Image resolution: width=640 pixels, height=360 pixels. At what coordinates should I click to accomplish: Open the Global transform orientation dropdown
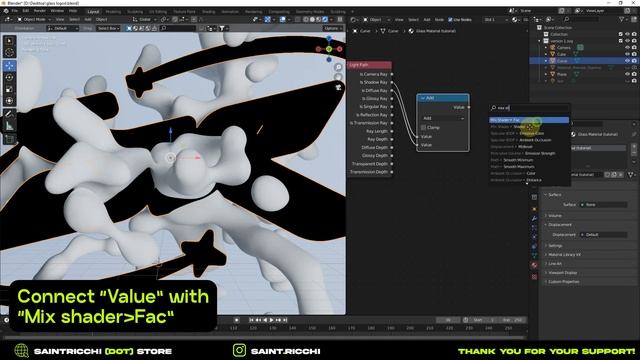[145, 19]
